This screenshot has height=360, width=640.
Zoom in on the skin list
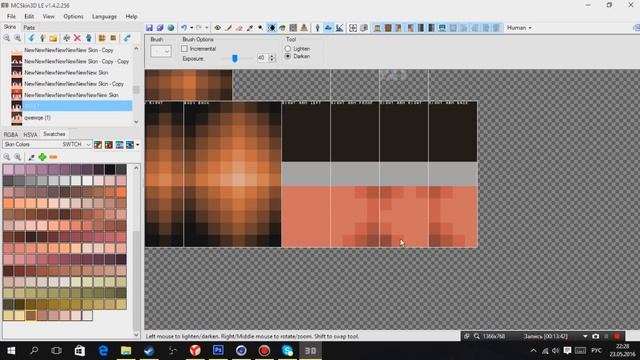click(18, 38)
